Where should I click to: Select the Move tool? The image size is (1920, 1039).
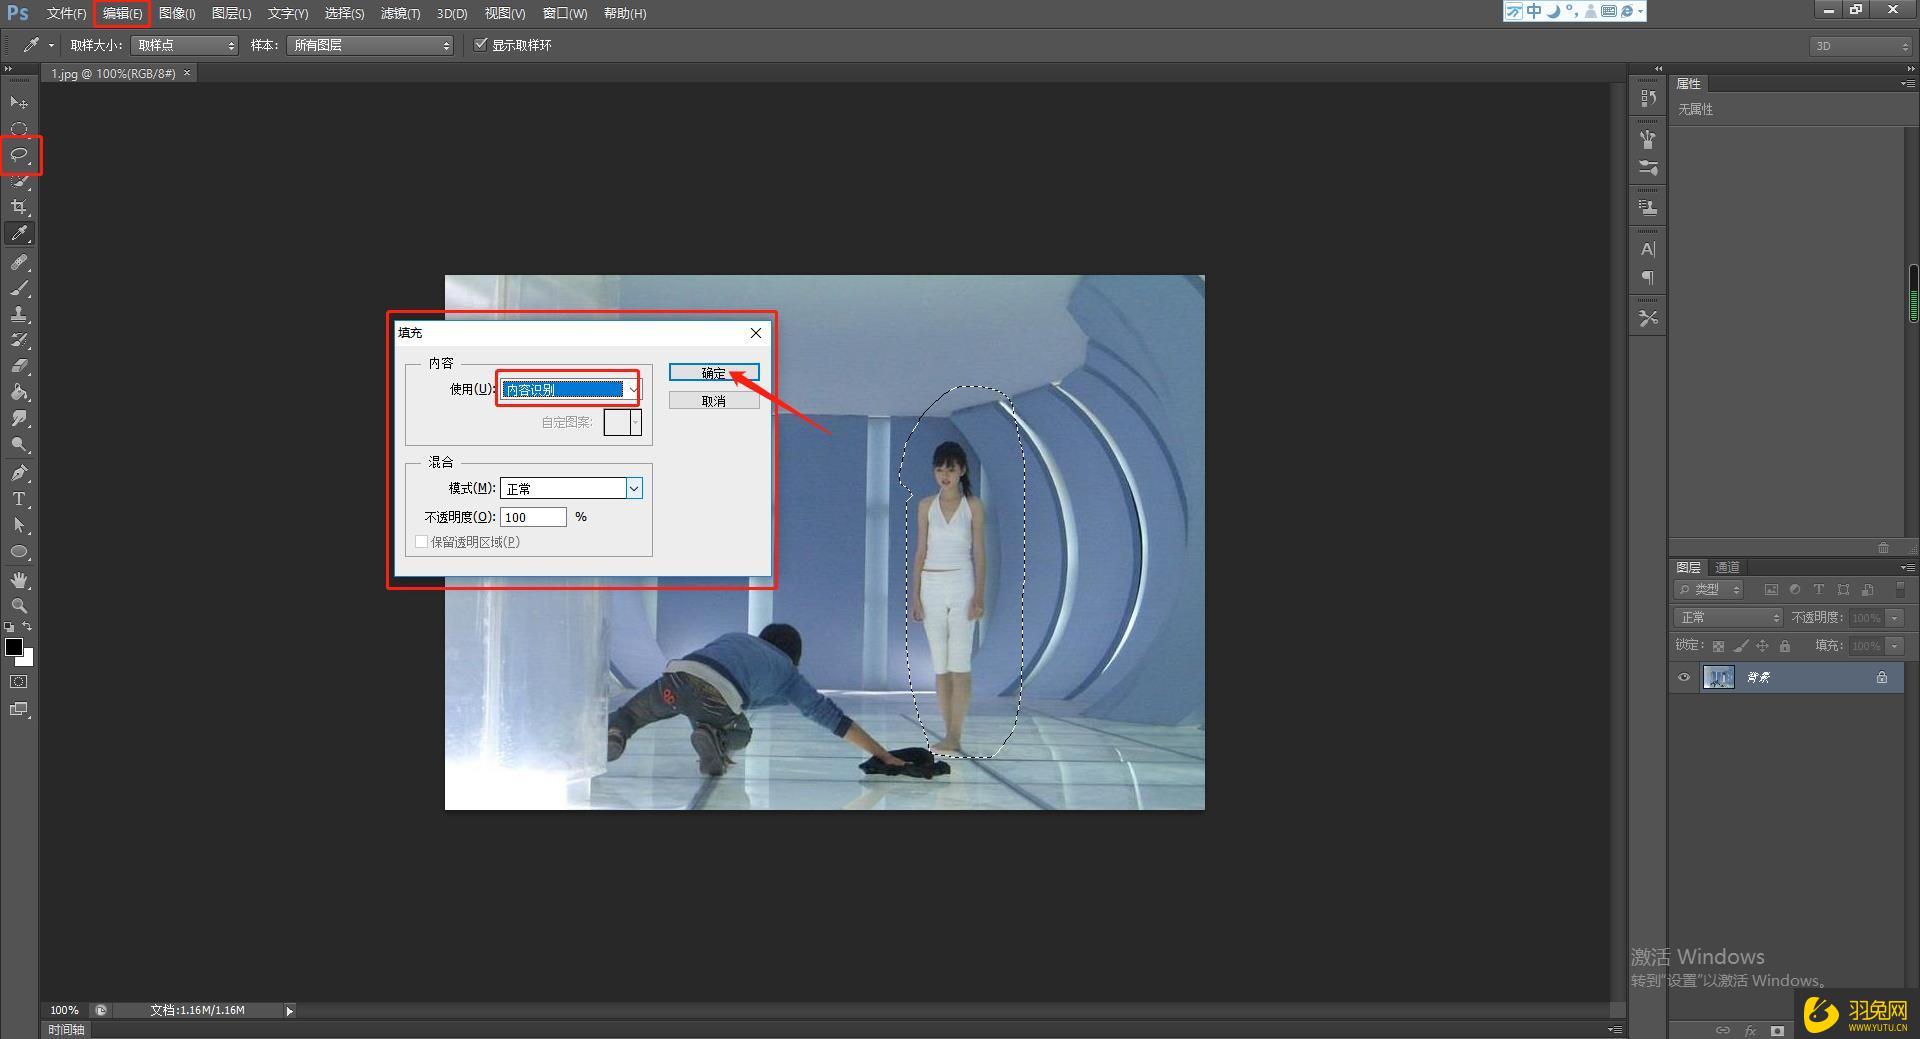point(19,102)
